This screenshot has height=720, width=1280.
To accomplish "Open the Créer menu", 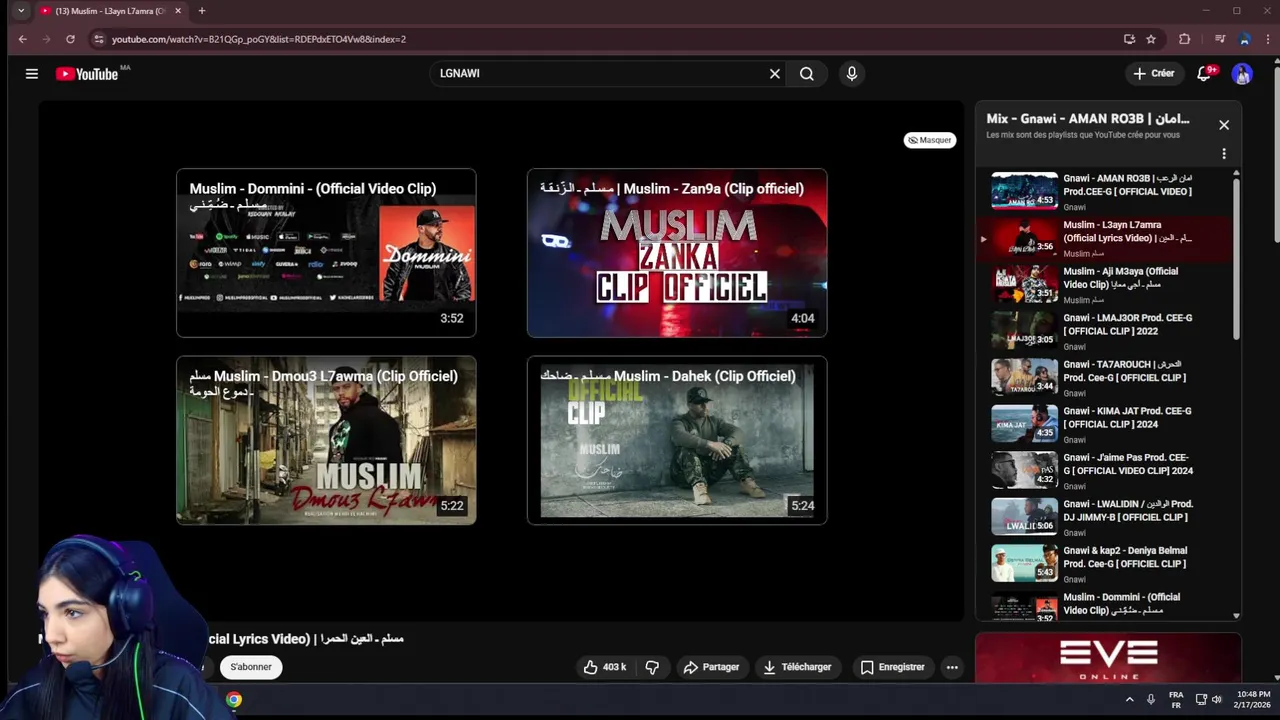I will pyautogui.click(x=1154, y=73).
